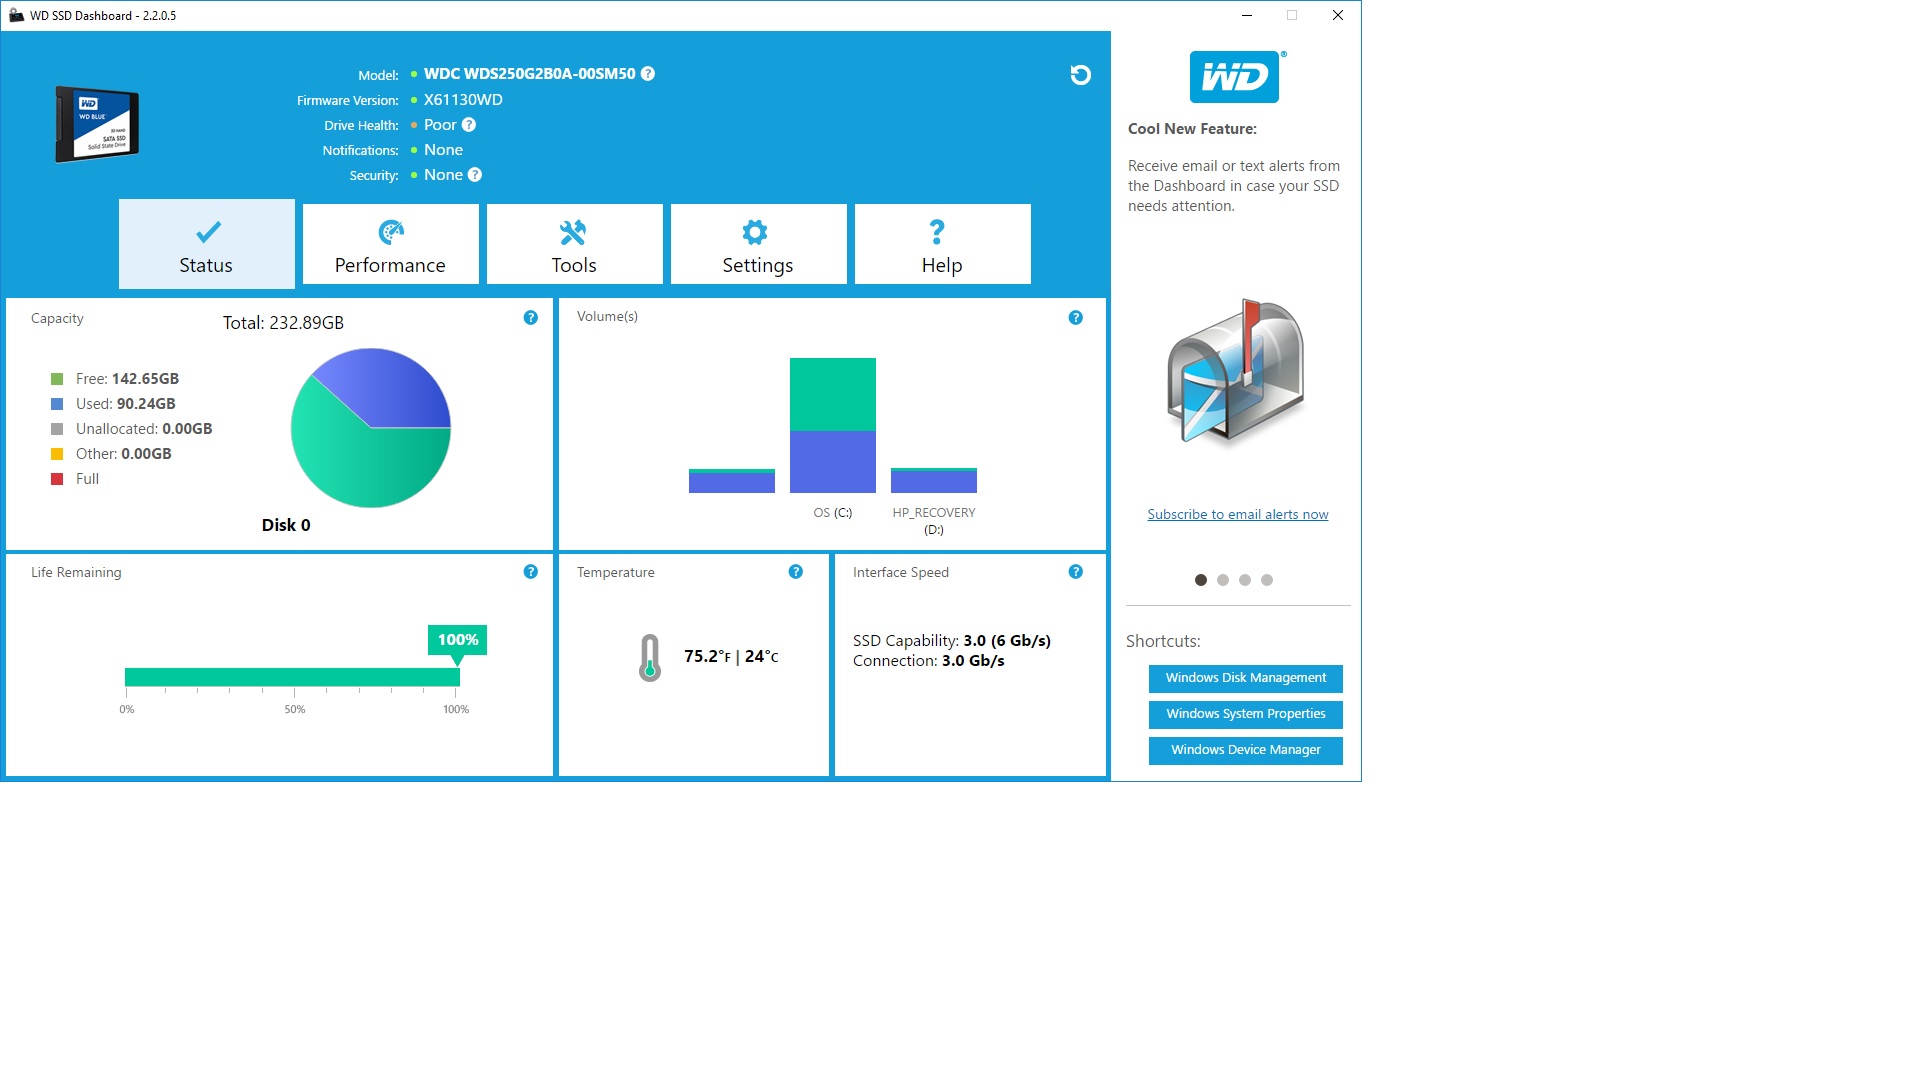
Task: Launch Windows Device Manager shortcut
Action: pyautogui.click(x=1245, y=750)
